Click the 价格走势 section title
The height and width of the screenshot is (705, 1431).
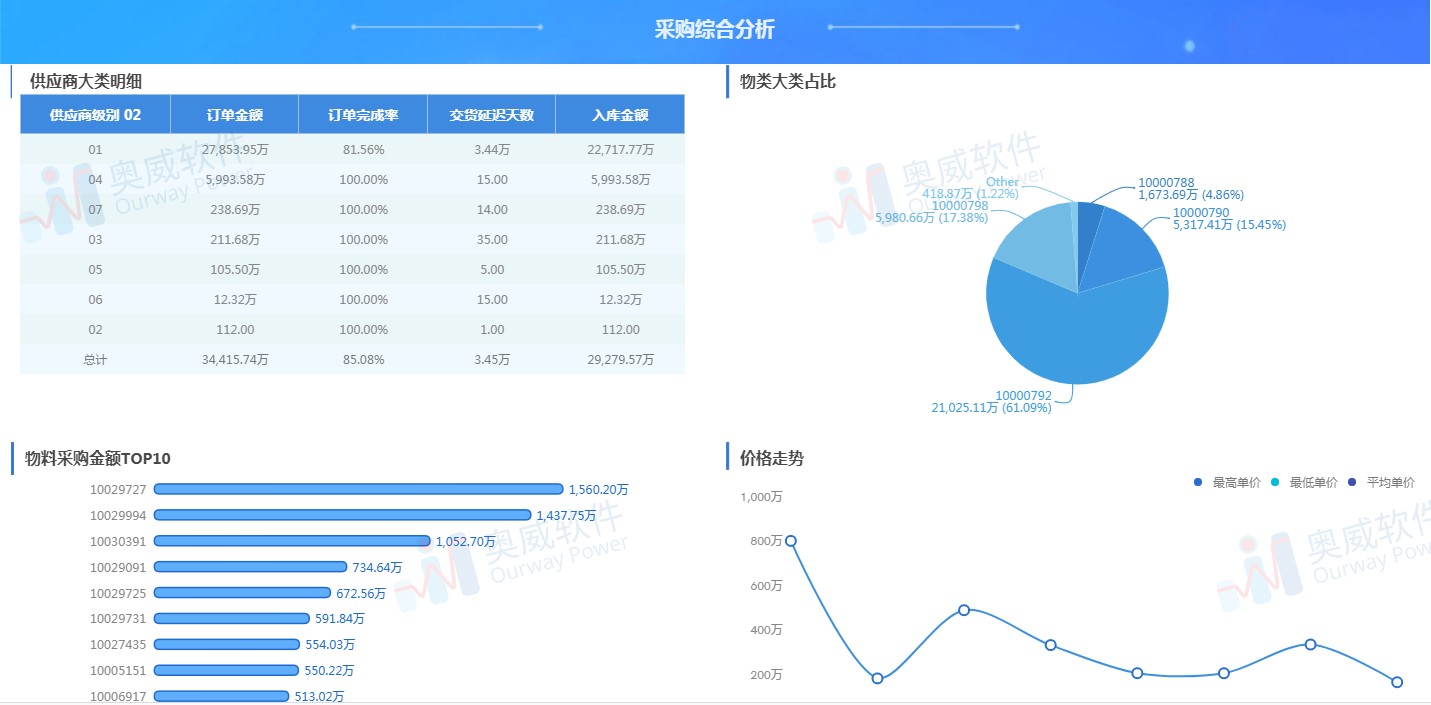point(772,459)
